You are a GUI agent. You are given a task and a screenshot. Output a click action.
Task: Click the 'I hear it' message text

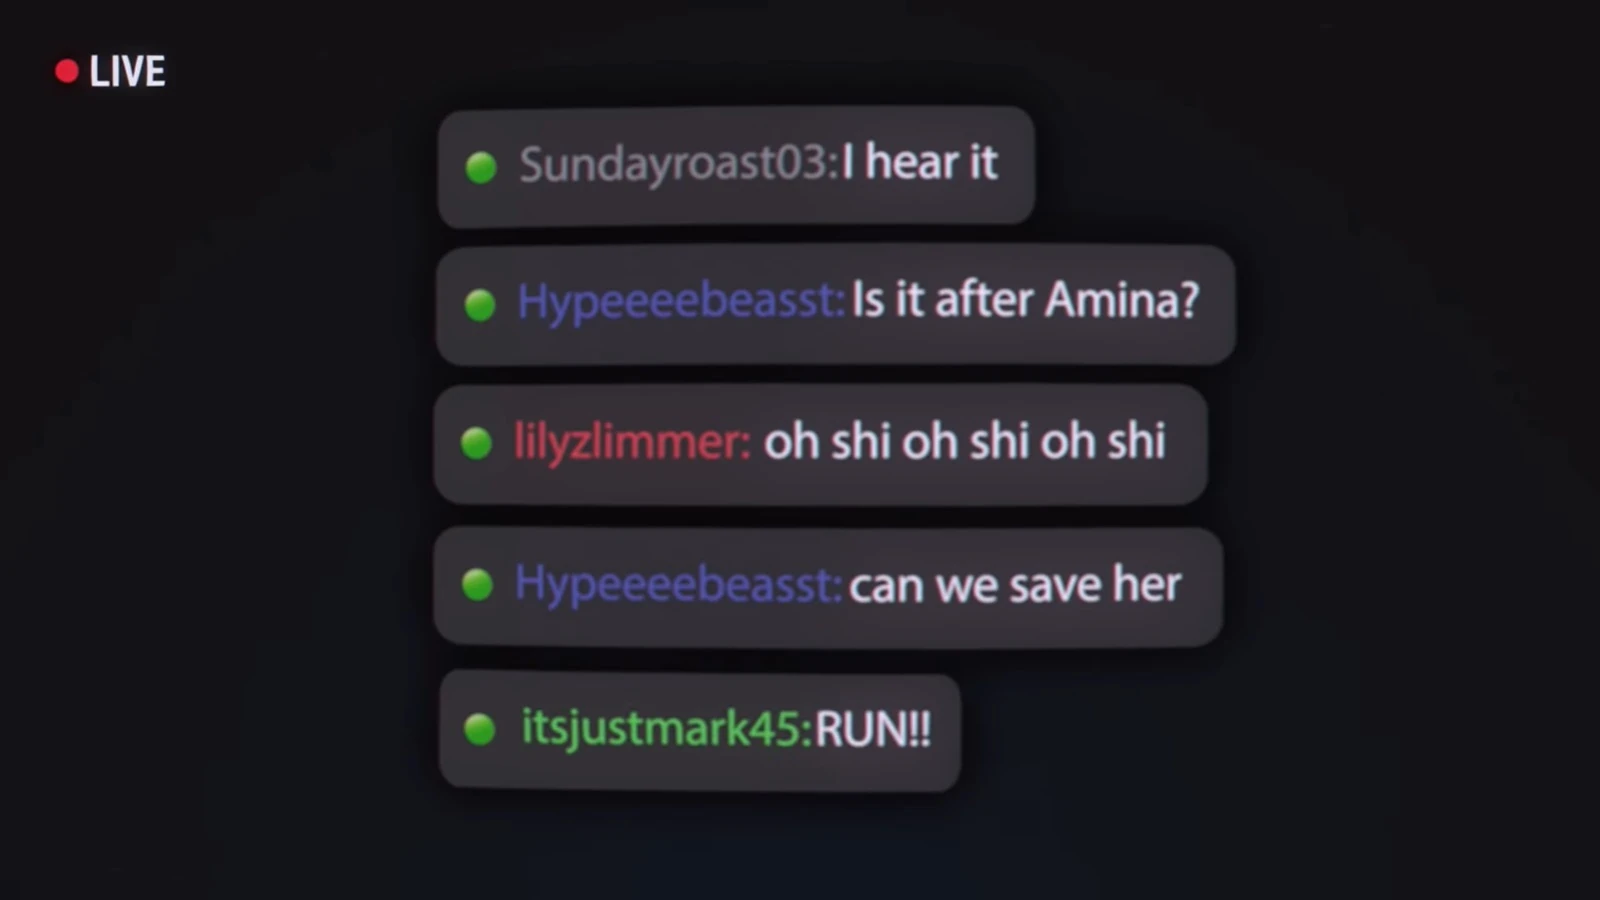pyautogui.click(x=920, y=162)
